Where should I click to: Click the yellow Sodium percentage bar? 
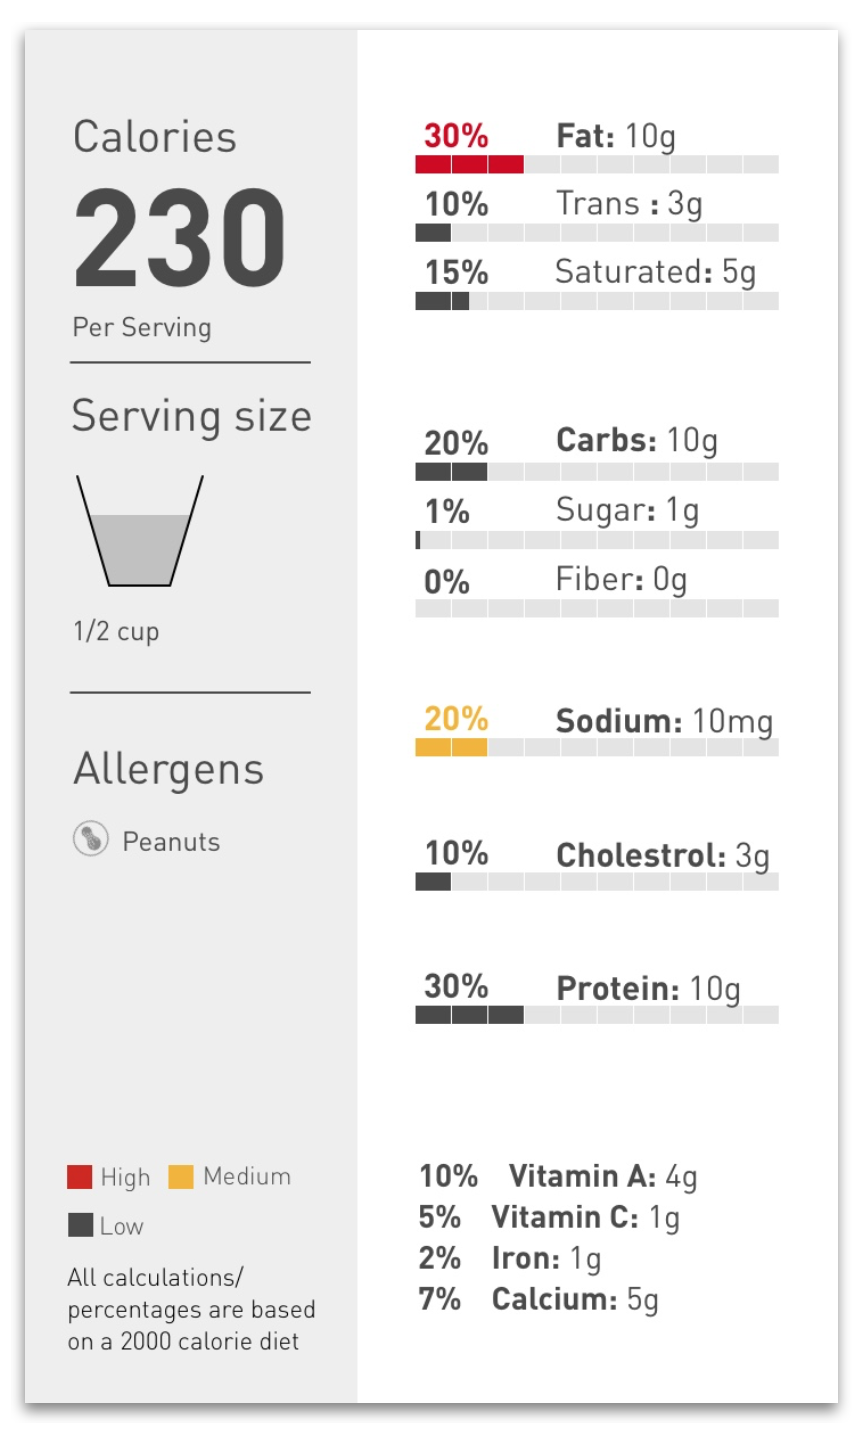tap(597, 747)
